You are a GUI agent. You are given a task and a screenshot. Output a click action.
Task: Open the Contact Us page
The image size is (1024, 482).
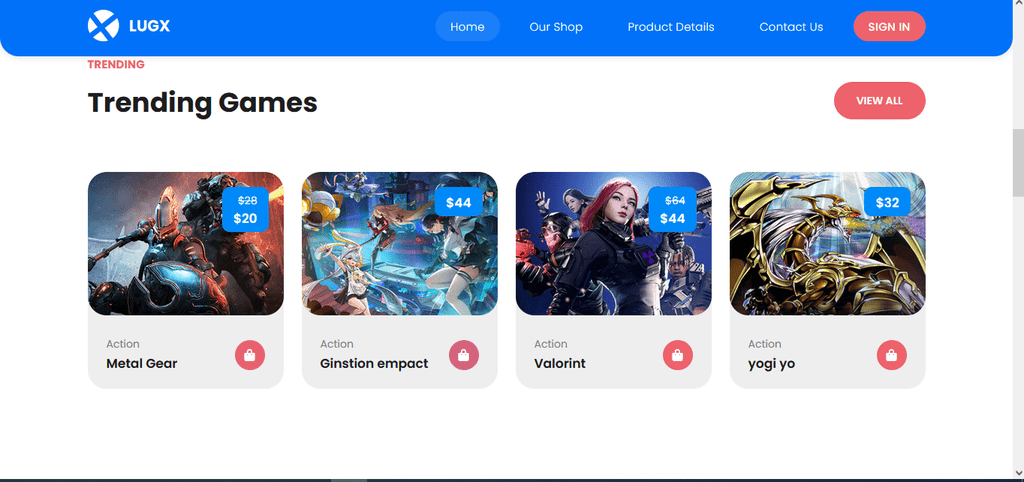[791, 27]
